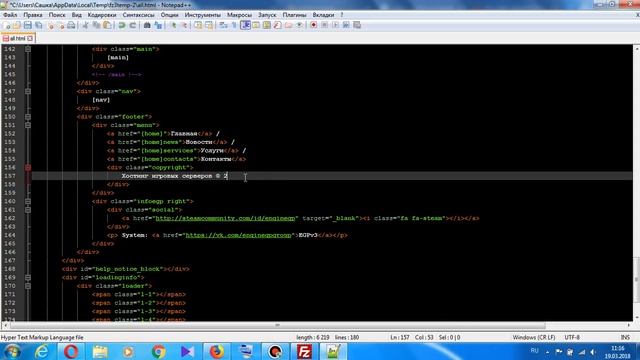Play back recorded macro icon

tap(335, 25)
